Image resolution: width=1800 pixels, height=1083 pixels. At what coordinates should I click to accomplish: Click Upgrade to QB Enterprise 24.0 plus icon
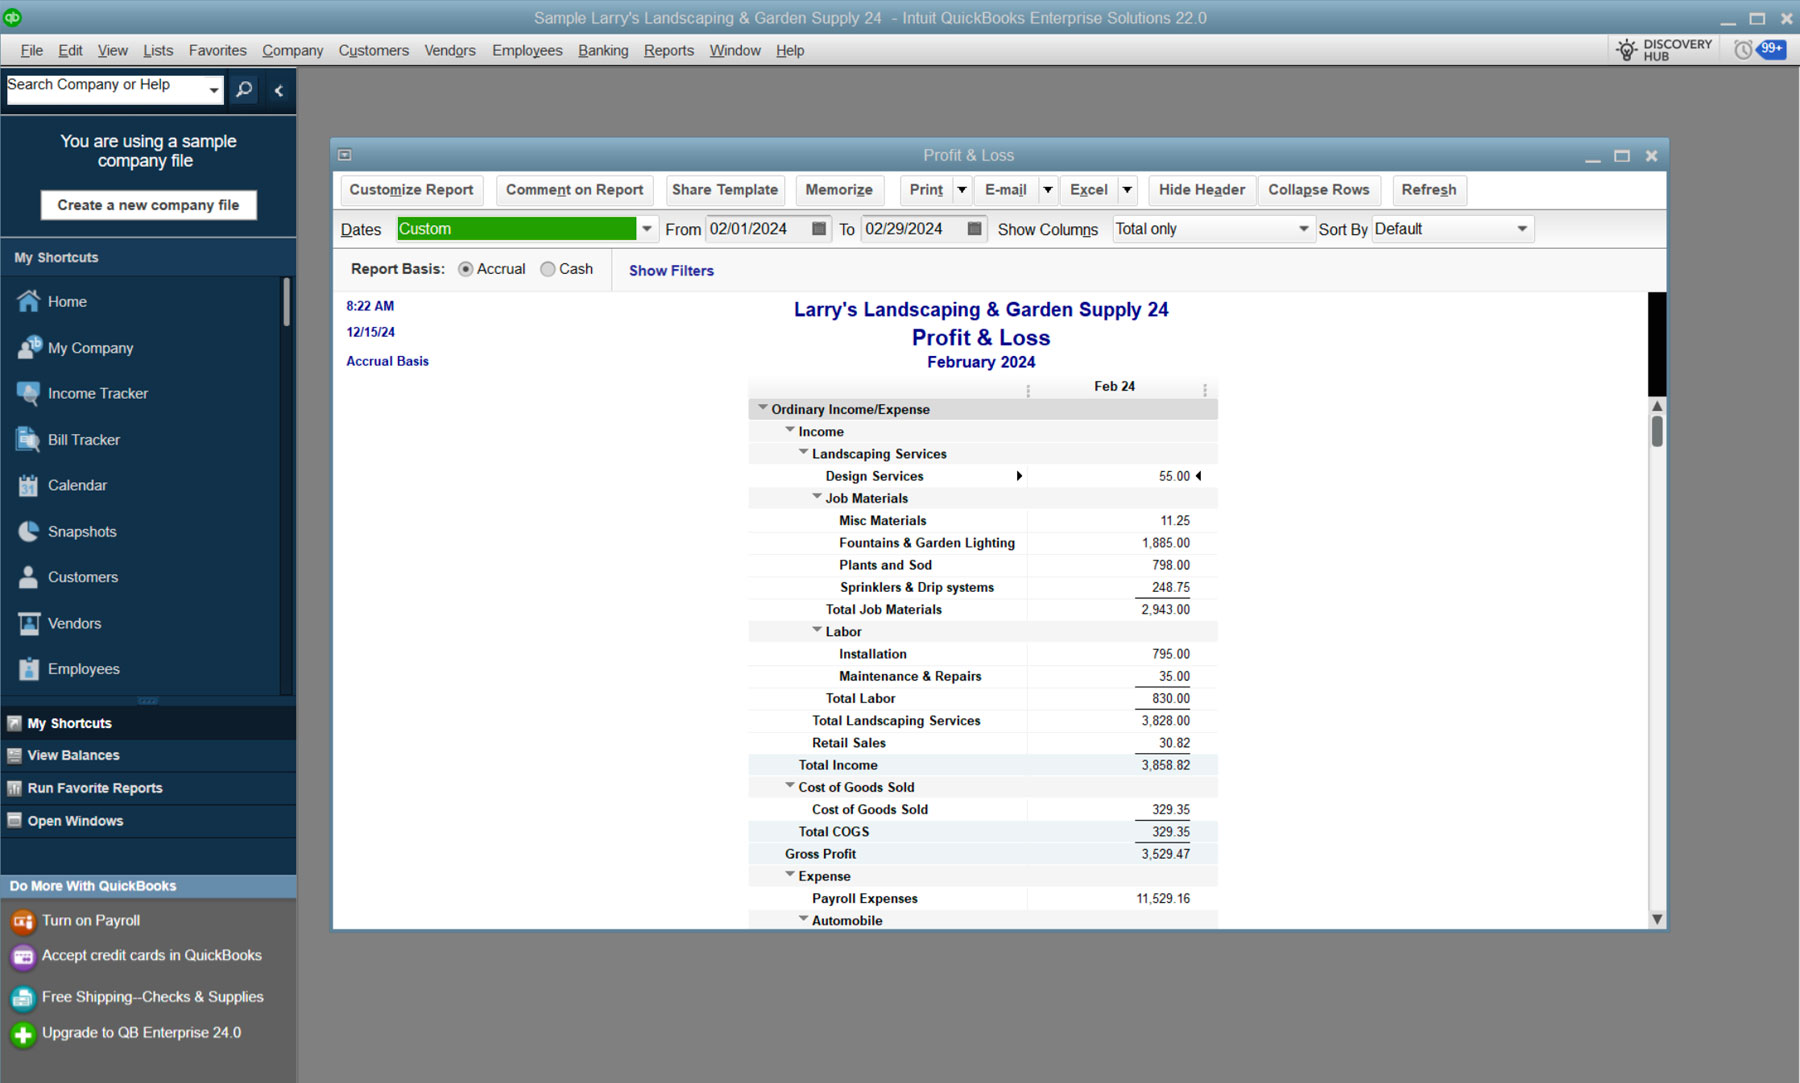pyautogui.click(x=23, y=1034)
